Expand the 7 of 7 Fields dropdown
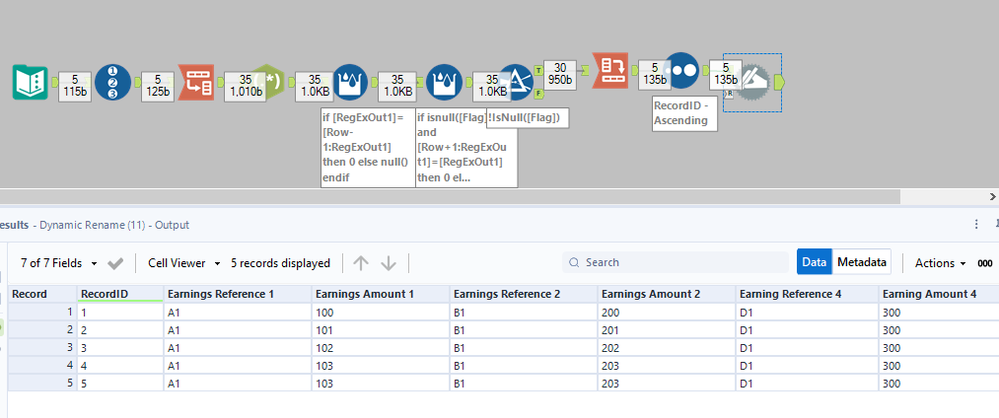The height and width of the screenshot is (418, 999). 60,263
